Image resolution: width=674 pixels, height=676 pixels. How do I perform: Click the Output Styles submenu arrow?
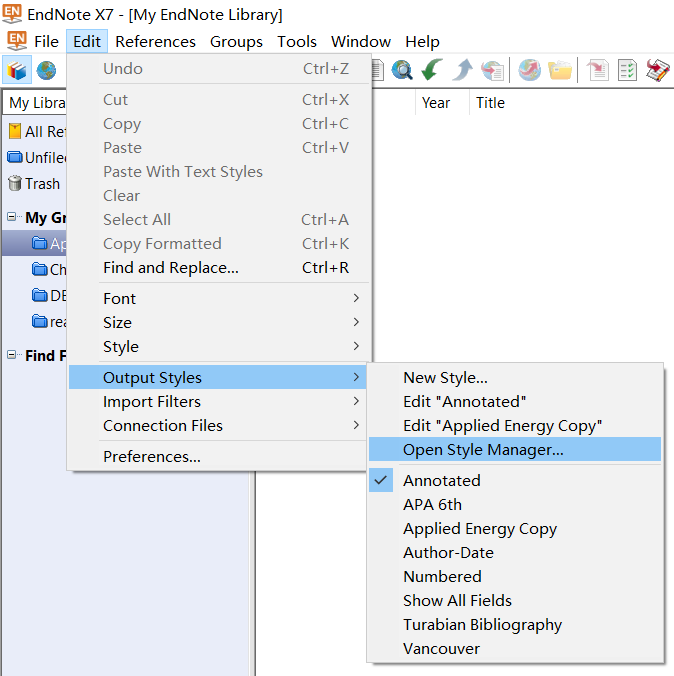tap(356, 377)
